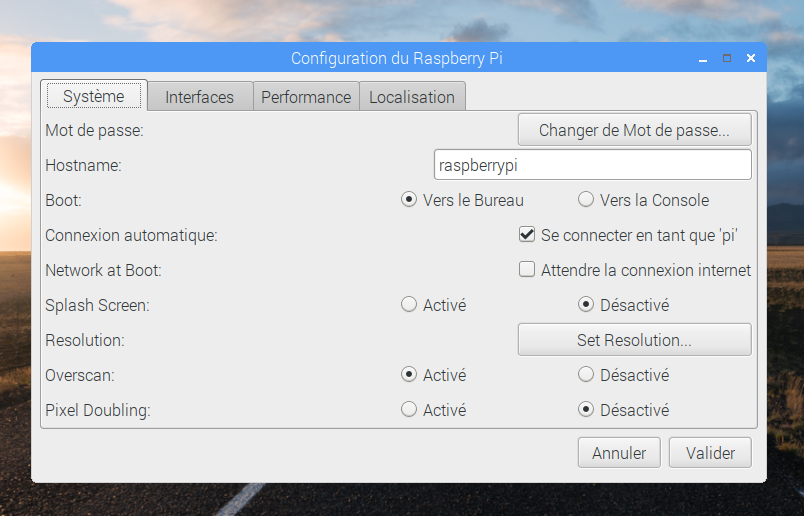Open the Localisation tab
The height and width of the screenshot is (516, 804).
[412, 97]
